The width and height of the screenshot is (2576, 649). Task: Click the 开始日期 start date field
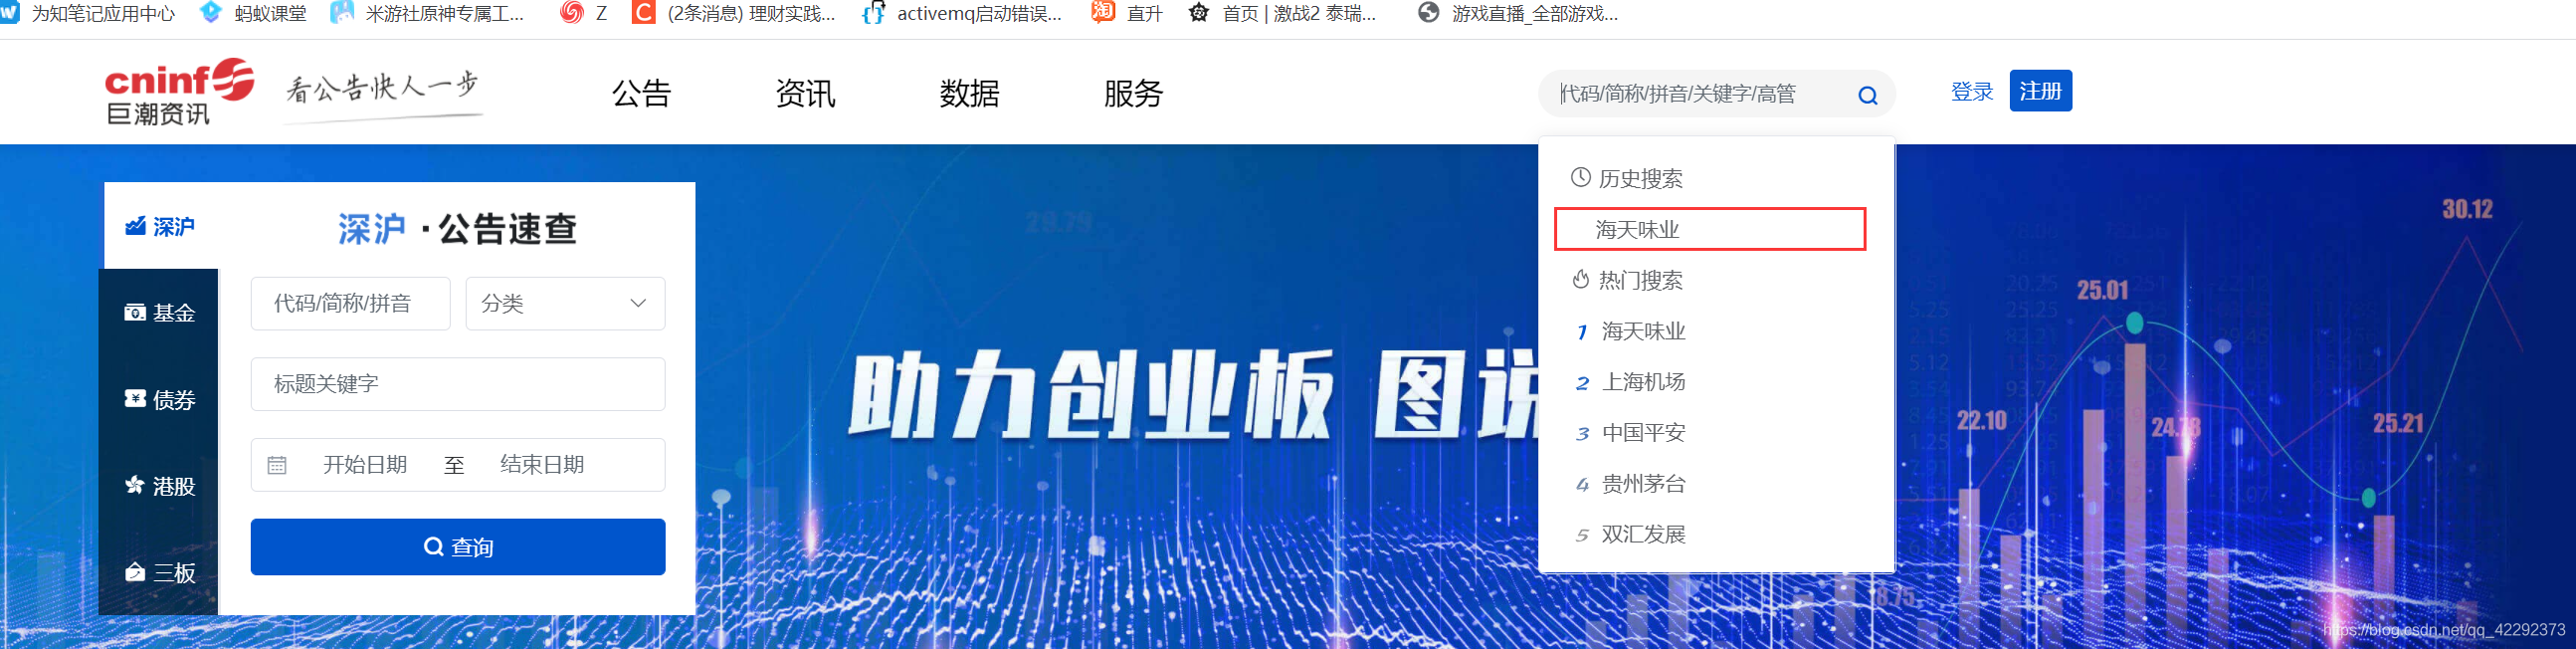(365, 465)
